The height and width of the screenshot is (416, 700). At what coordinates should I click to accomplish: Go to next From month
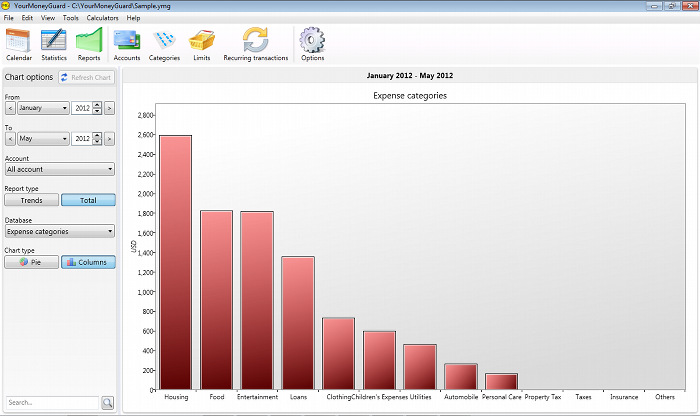click(x=109, y=108)
